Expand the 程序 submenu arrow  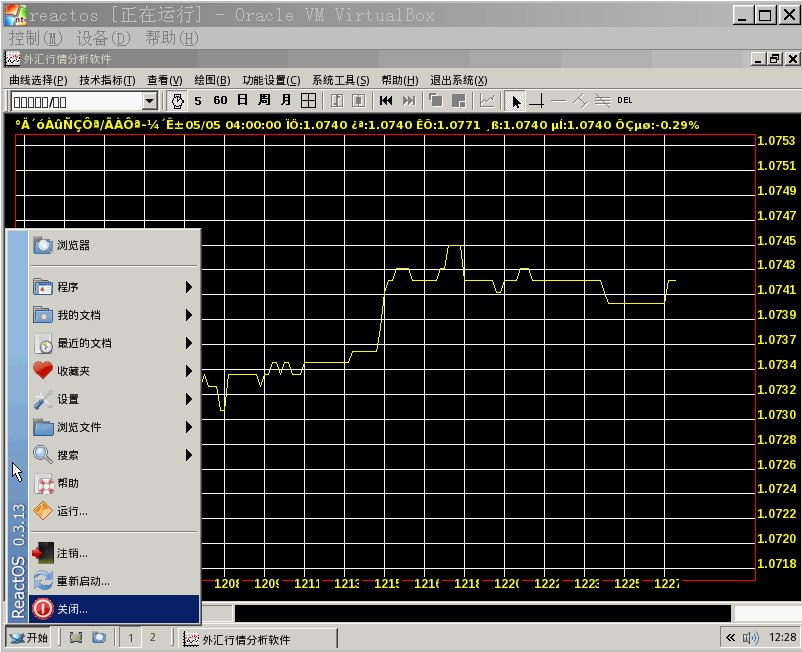click(189, 287)
